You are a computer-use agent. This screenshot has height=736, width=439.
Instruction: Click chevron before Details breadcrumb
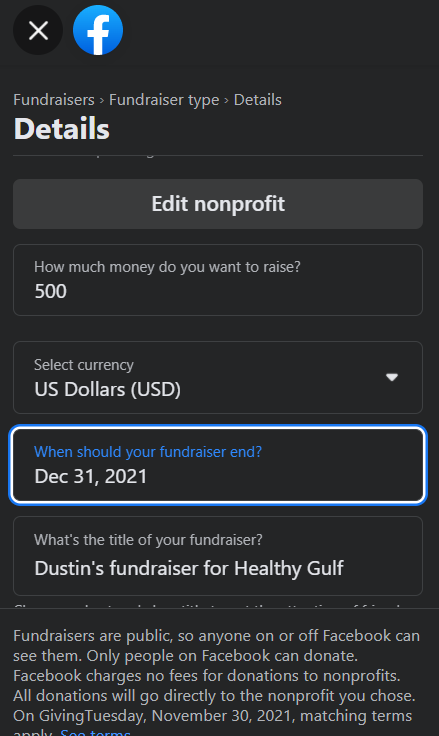pos(226,100)
